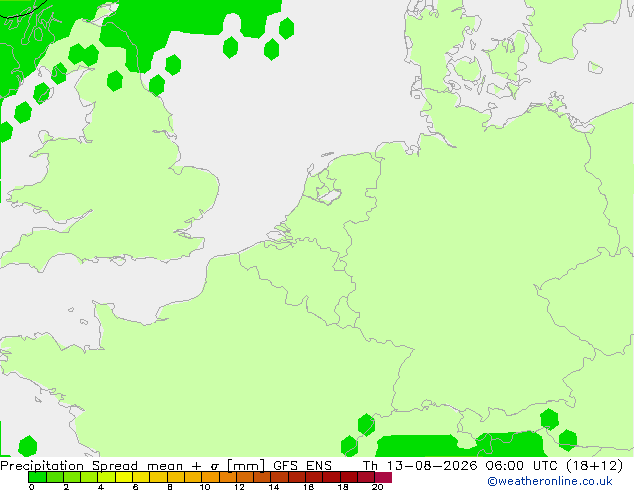This screenshot has width=634, height=490.
Task: Select the bright green legend swatch above 0
Action: click(37, 477)
